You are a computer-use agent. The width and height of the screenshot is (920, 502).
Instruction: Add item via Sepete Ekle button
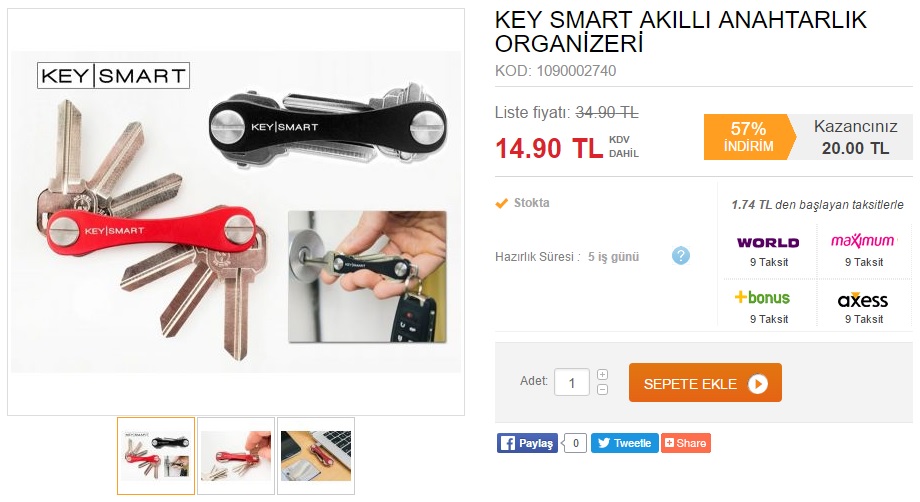[x=705, y=383]
